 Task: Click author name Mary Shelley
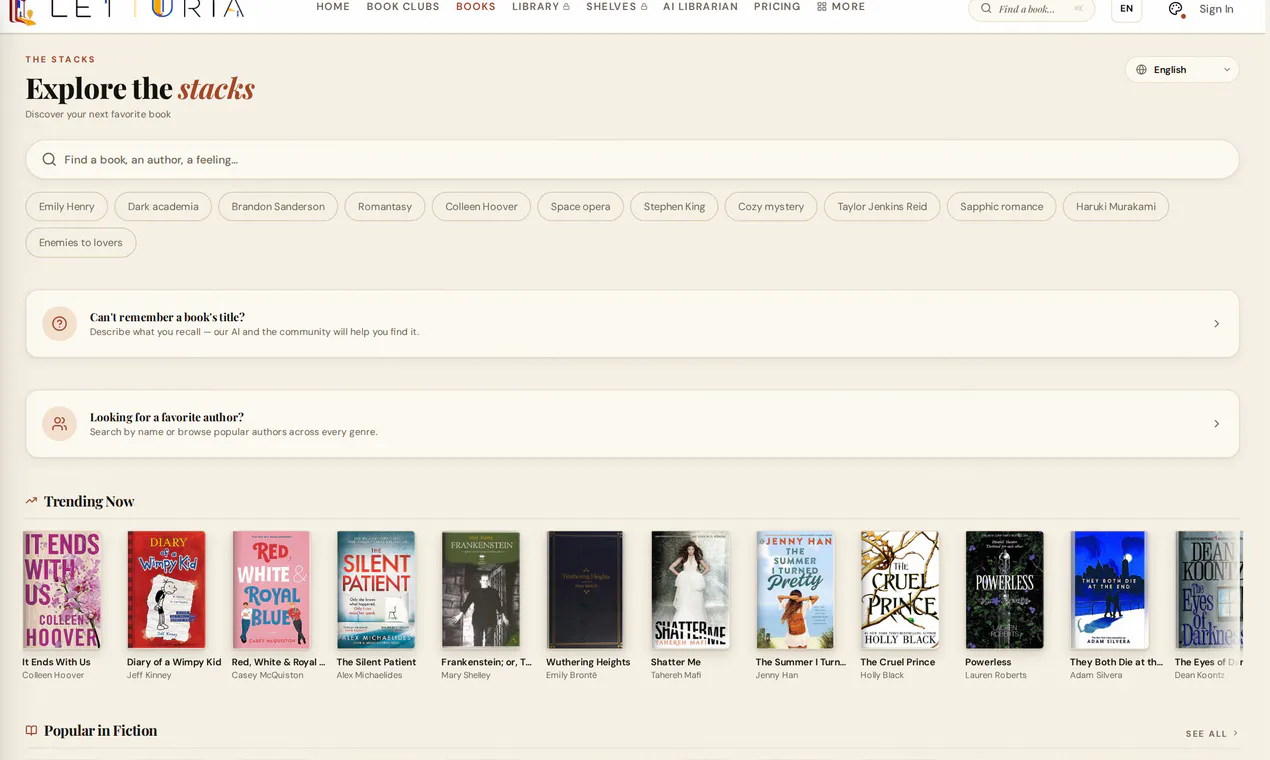(x=466, y=675)
